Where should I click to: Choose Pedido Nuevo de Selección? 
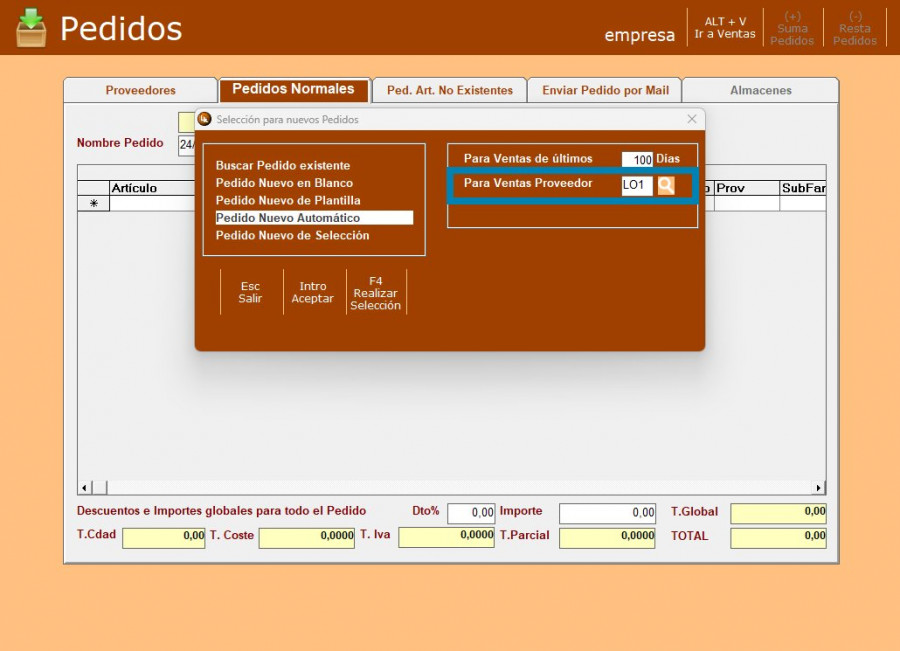[x=292, y=236]
